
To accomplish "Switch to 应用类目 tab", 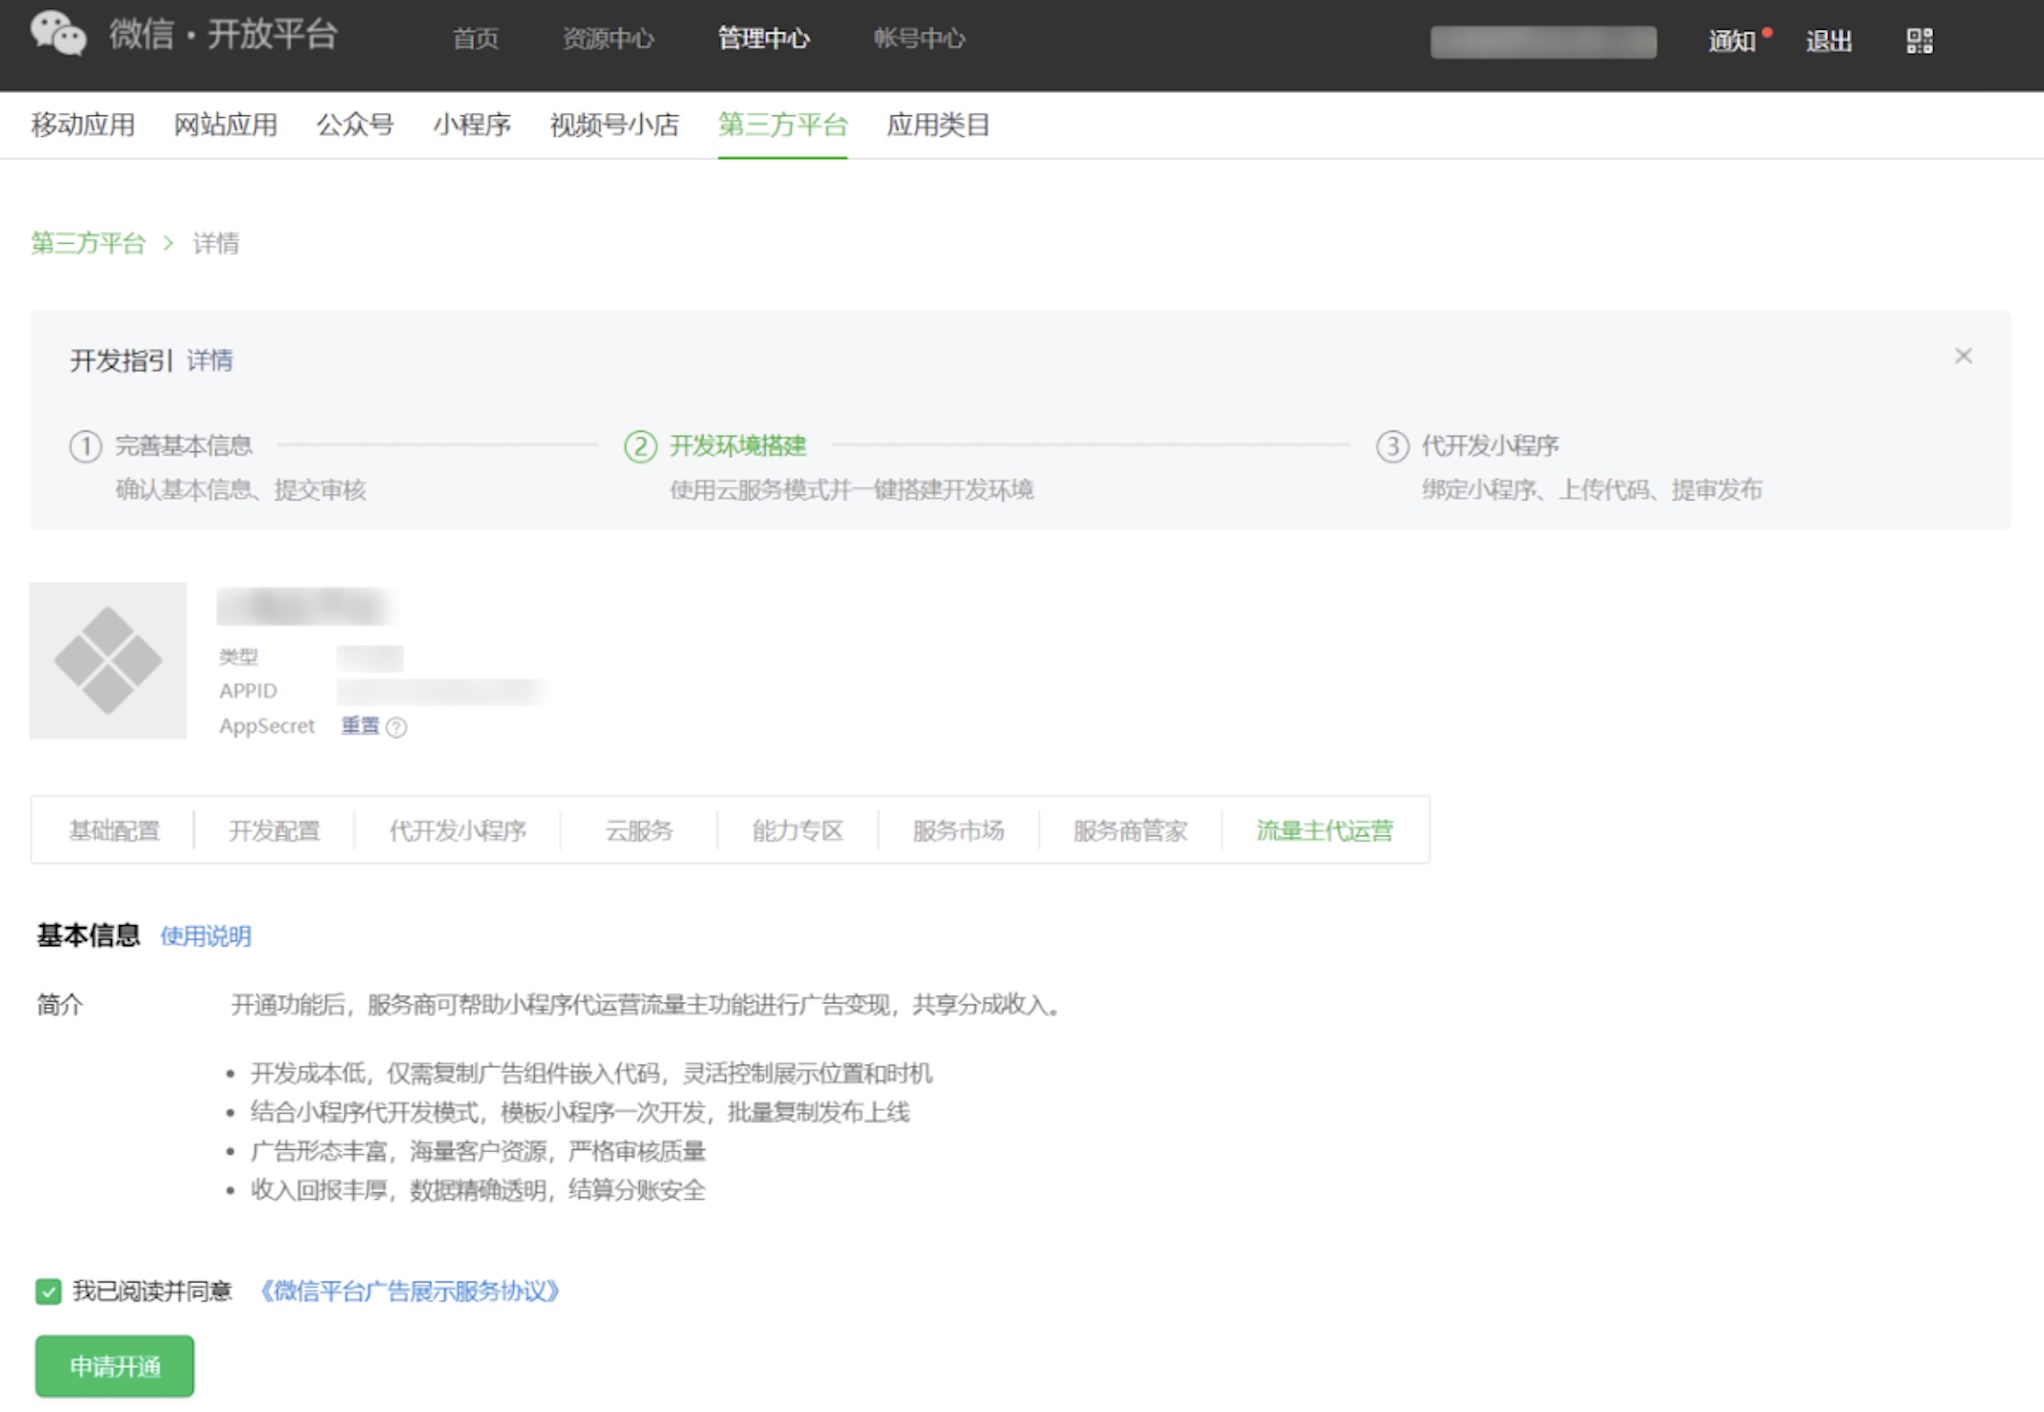I will pos(938,125).
